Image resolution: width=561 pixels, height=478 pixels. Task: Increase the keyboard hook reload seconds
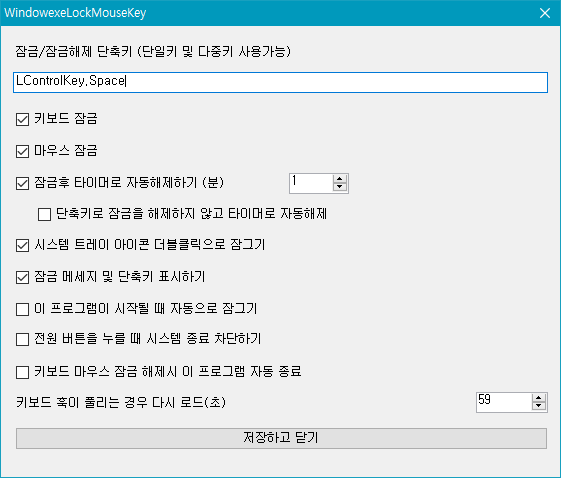(x=539, y=398)
